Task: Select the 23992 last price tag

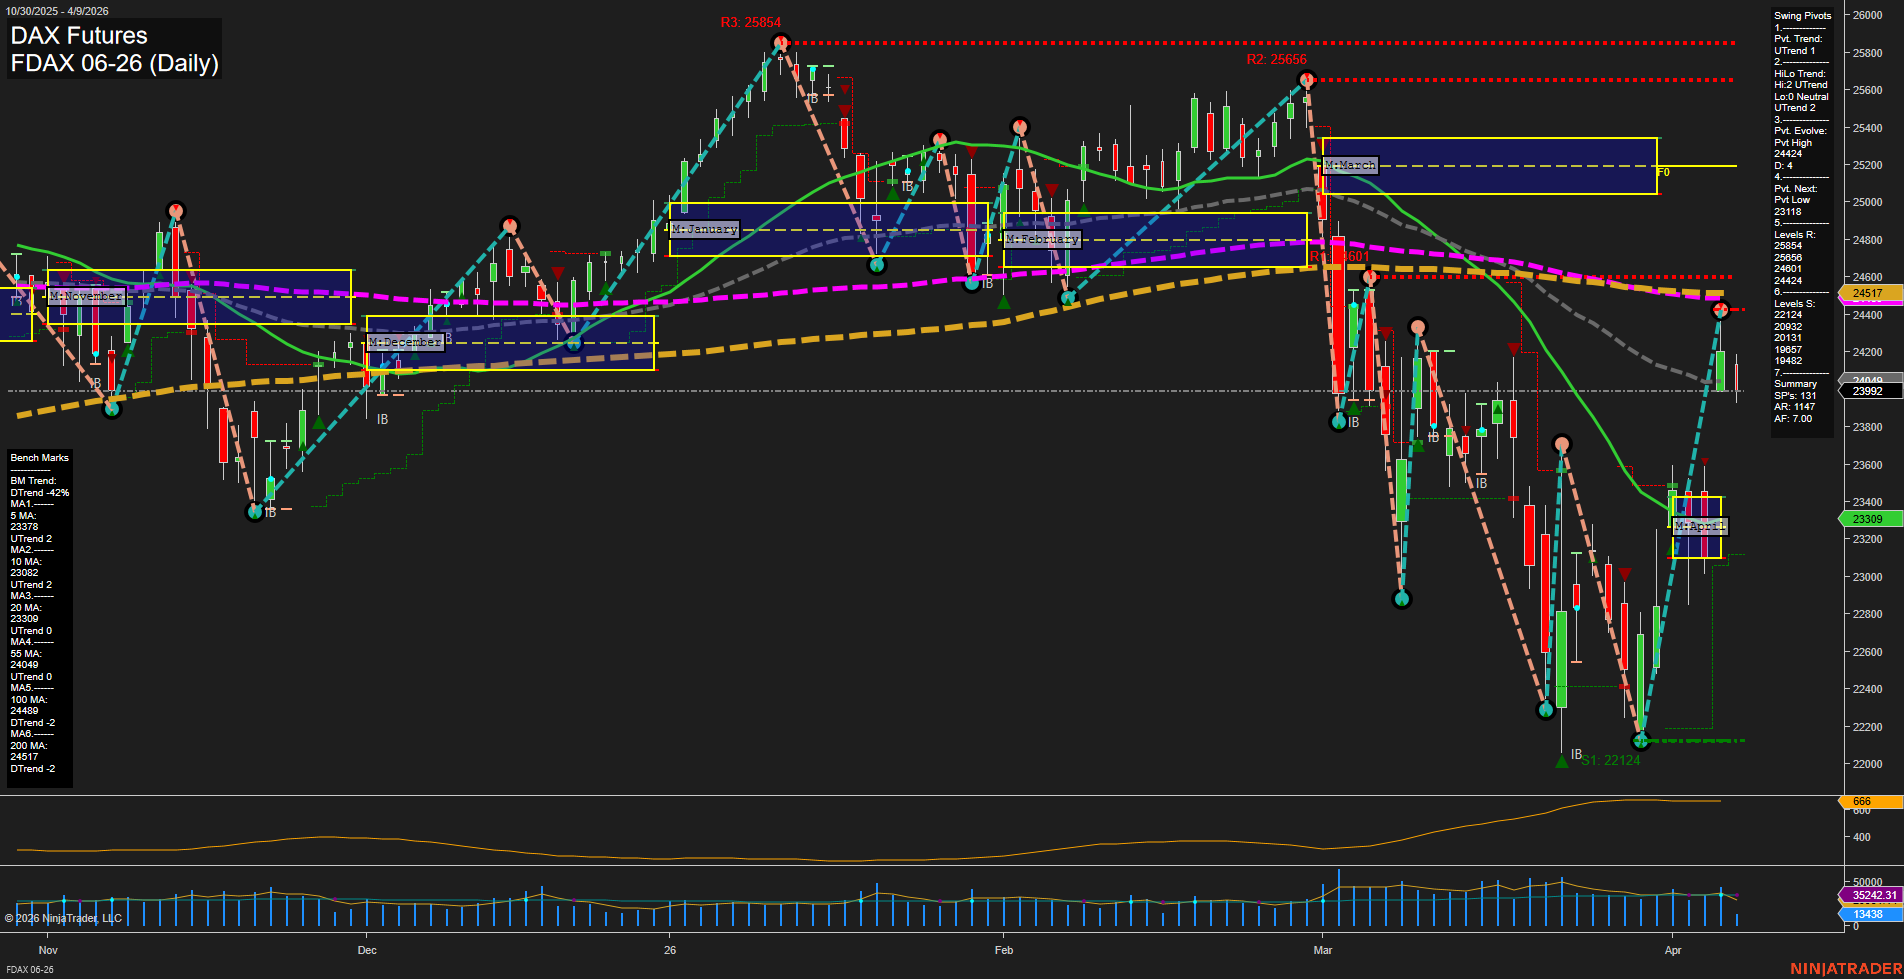Action: click(1868, 391)
